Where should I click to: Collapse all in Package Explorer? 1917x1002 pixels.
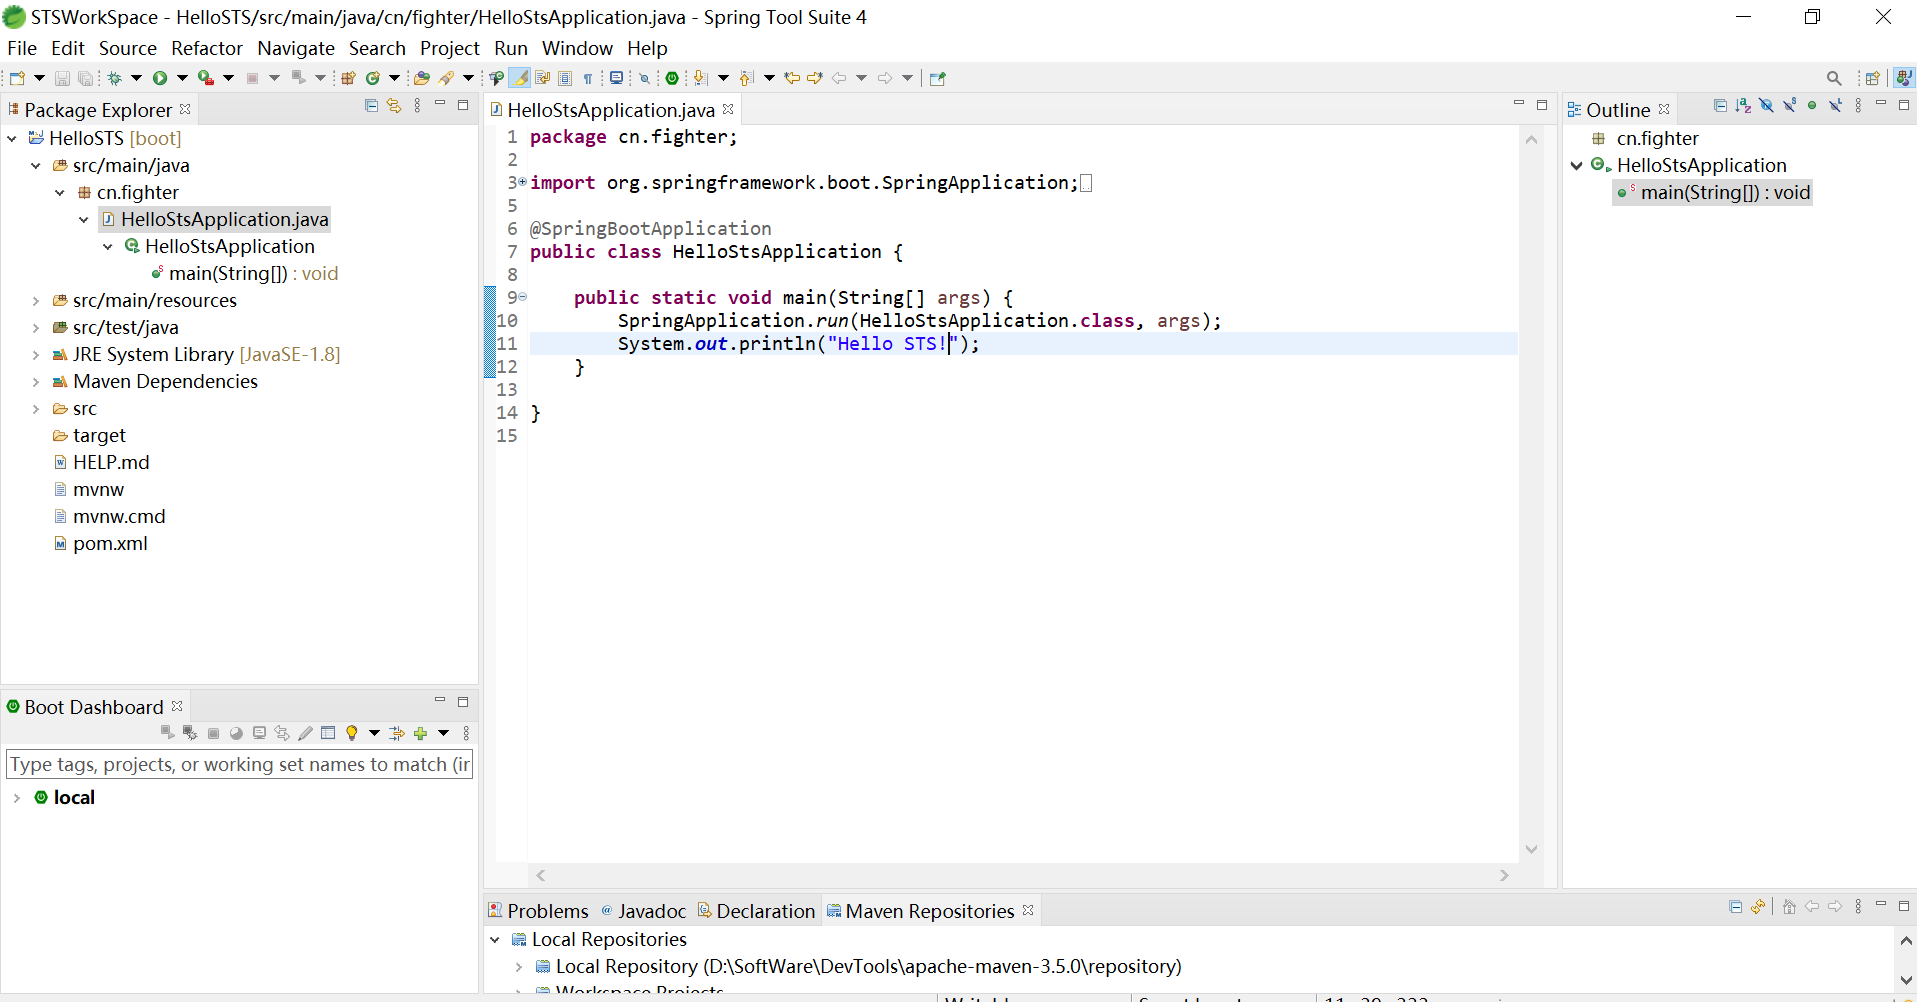pyautogui.click(x=371, y=106)
